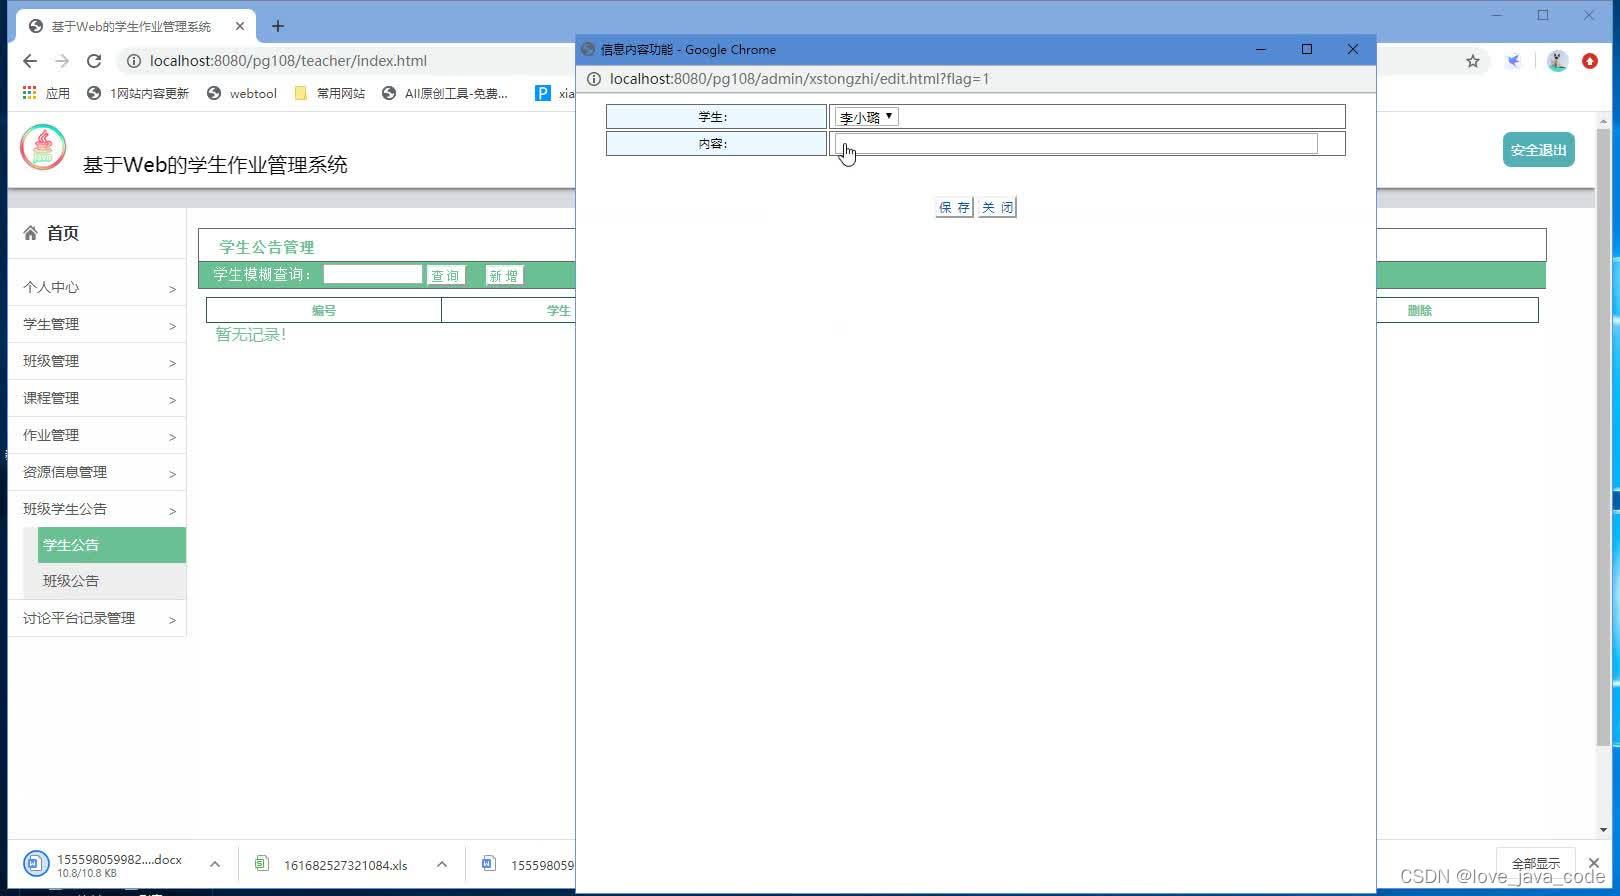
Task: Open the webtool bookmark
Action: click(242, 93)
